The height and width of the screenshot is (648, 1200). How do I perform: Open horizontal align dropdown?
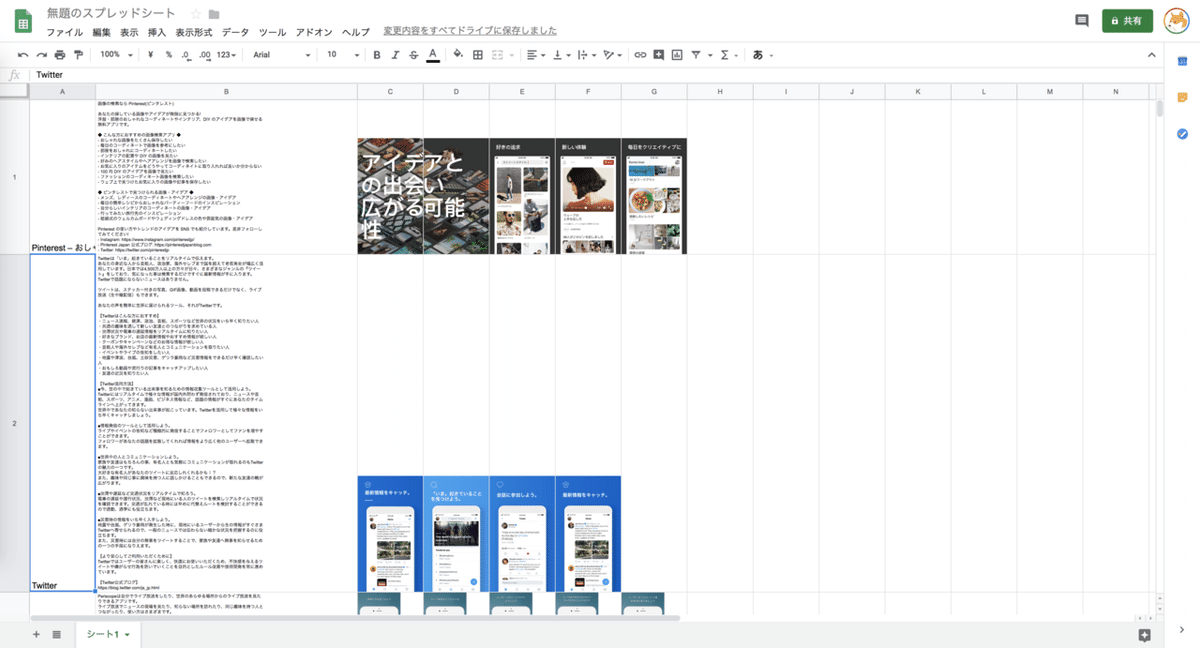[x=534, y=54]
